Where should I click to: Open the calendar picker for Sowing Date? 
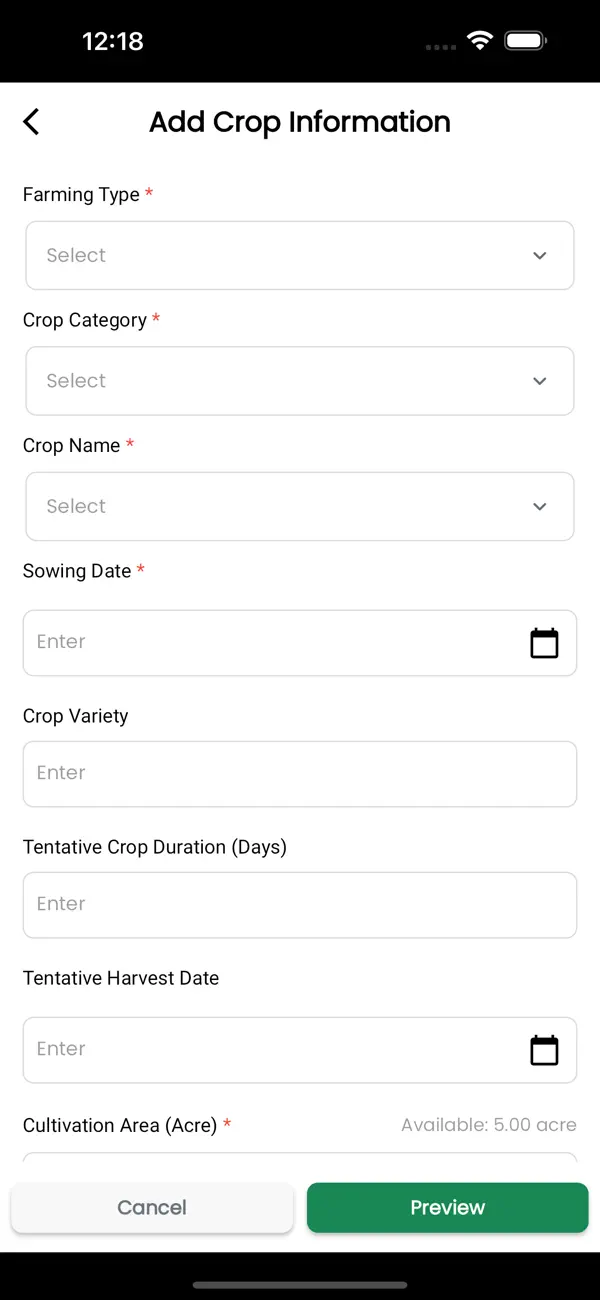tap(544, 643)
